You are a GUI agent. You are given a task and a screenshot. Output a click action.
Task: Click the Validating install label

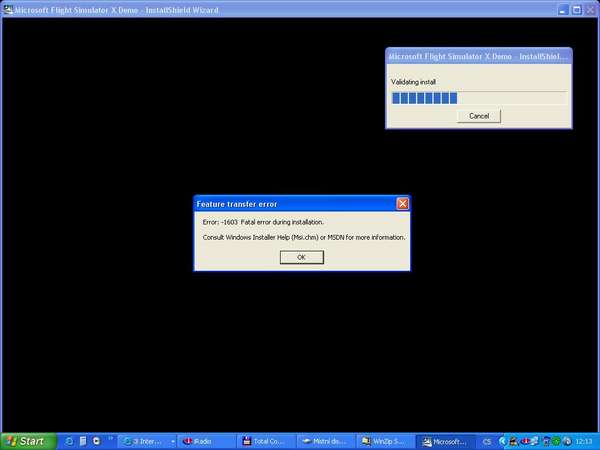[x=413, y=82]
